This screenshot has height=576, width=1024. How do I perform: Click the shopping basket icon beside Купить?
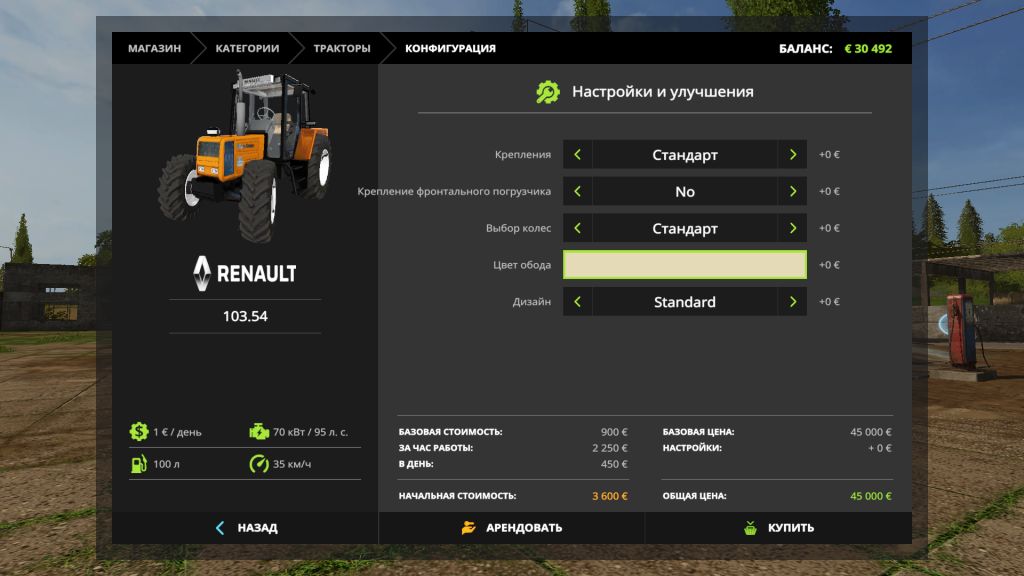[x=750, y=527]
